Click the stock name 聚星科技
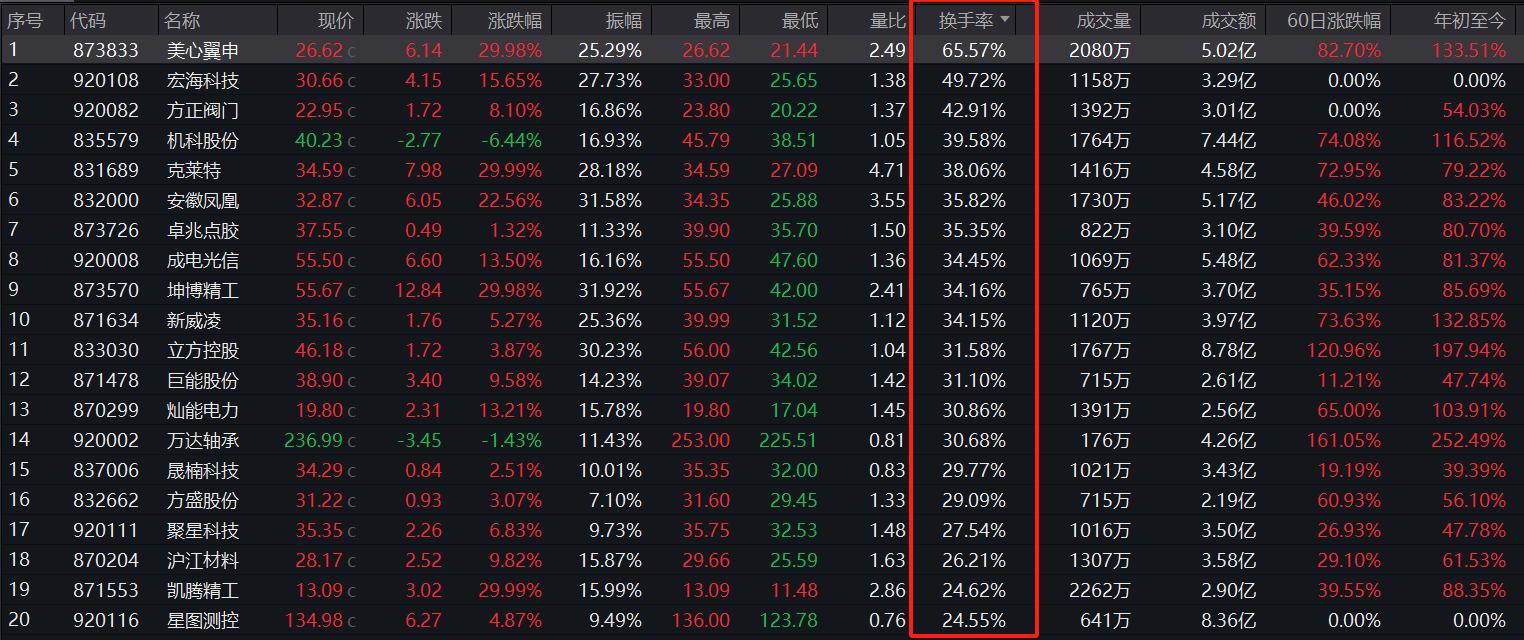 click(203, 530)
